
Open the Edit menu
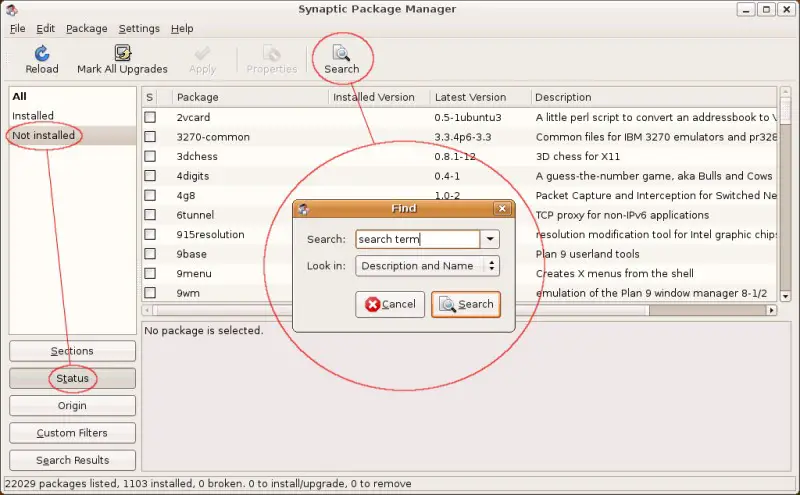point(45,29)
